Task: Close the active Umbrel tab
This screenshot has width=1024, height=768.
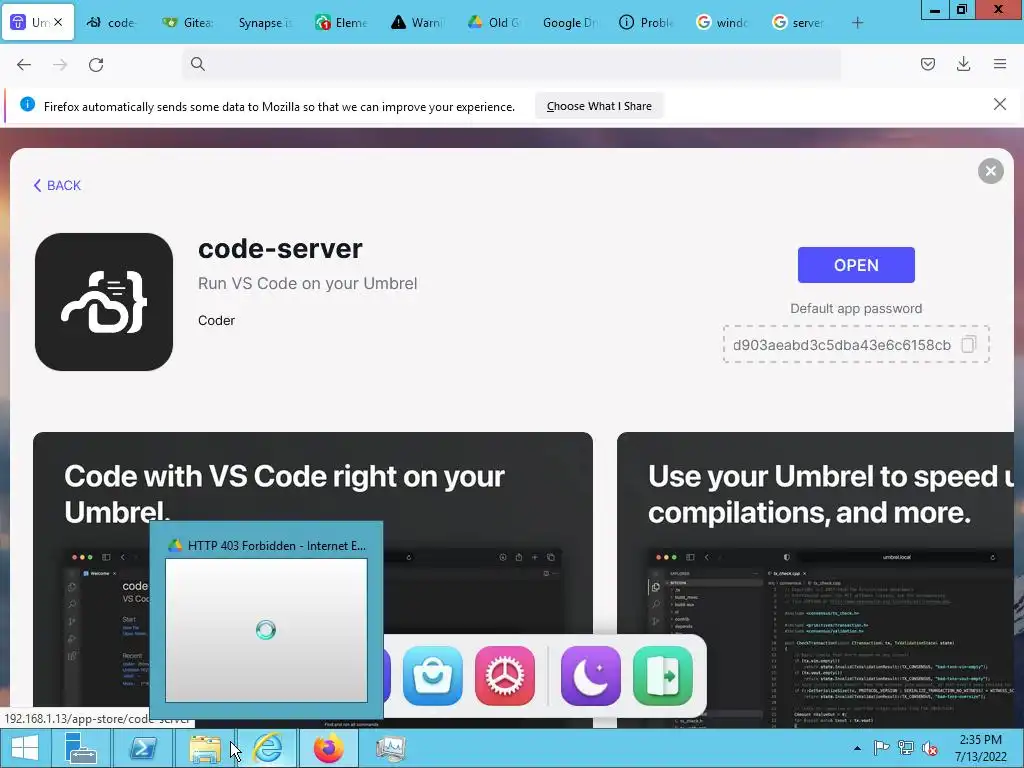Action: tap(58, 22)
